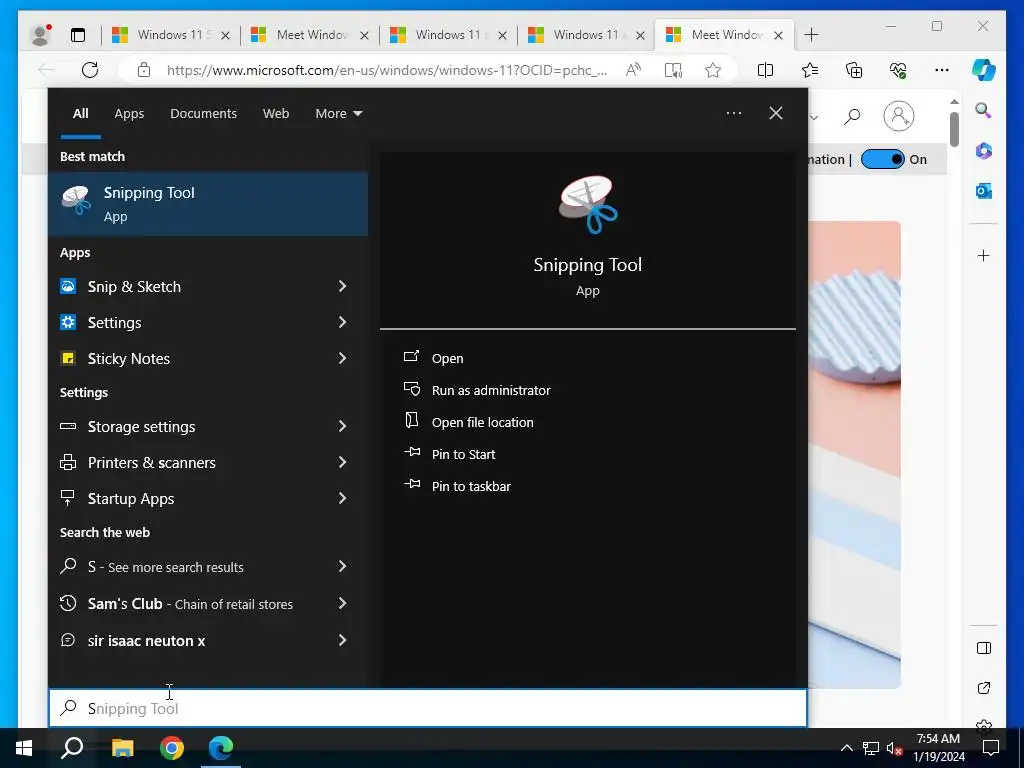Click the Printers & scanners printer icon
The image size is (1024, 768).
[x=68, y=462]
